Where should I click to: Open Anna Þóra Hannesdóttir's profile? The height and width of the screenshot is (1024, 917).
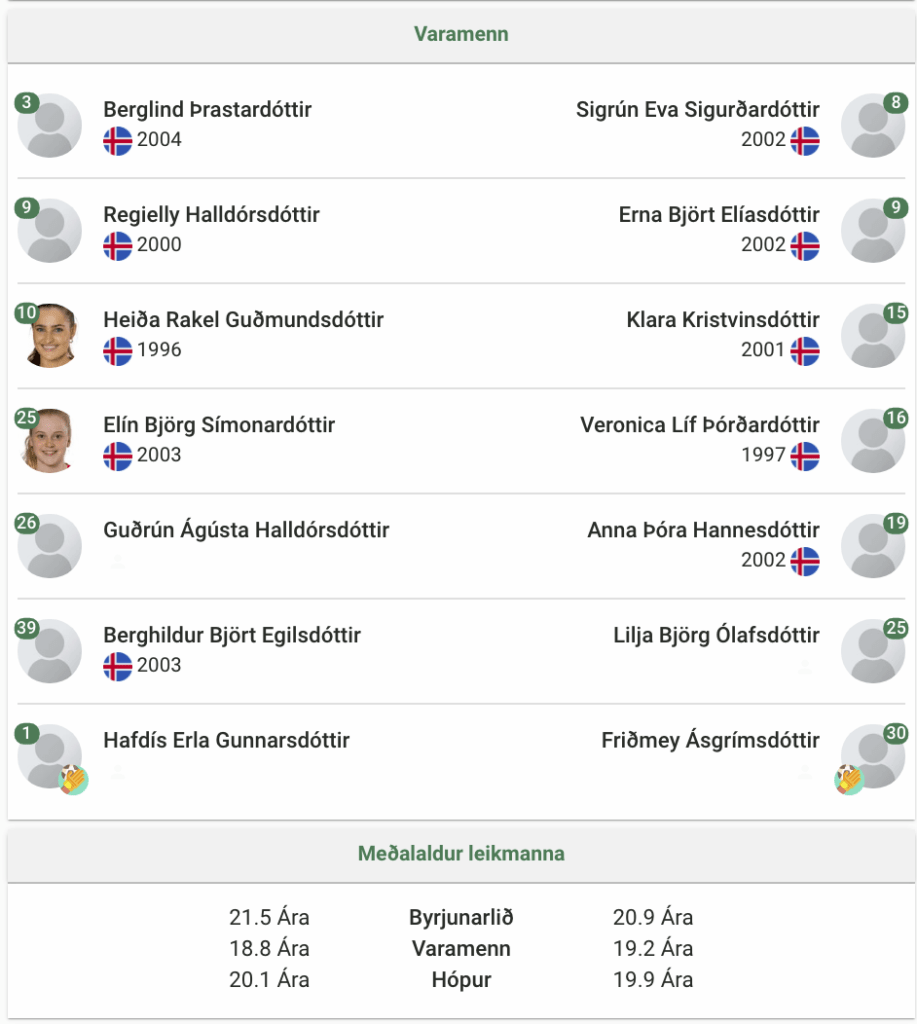click(703, 530)
